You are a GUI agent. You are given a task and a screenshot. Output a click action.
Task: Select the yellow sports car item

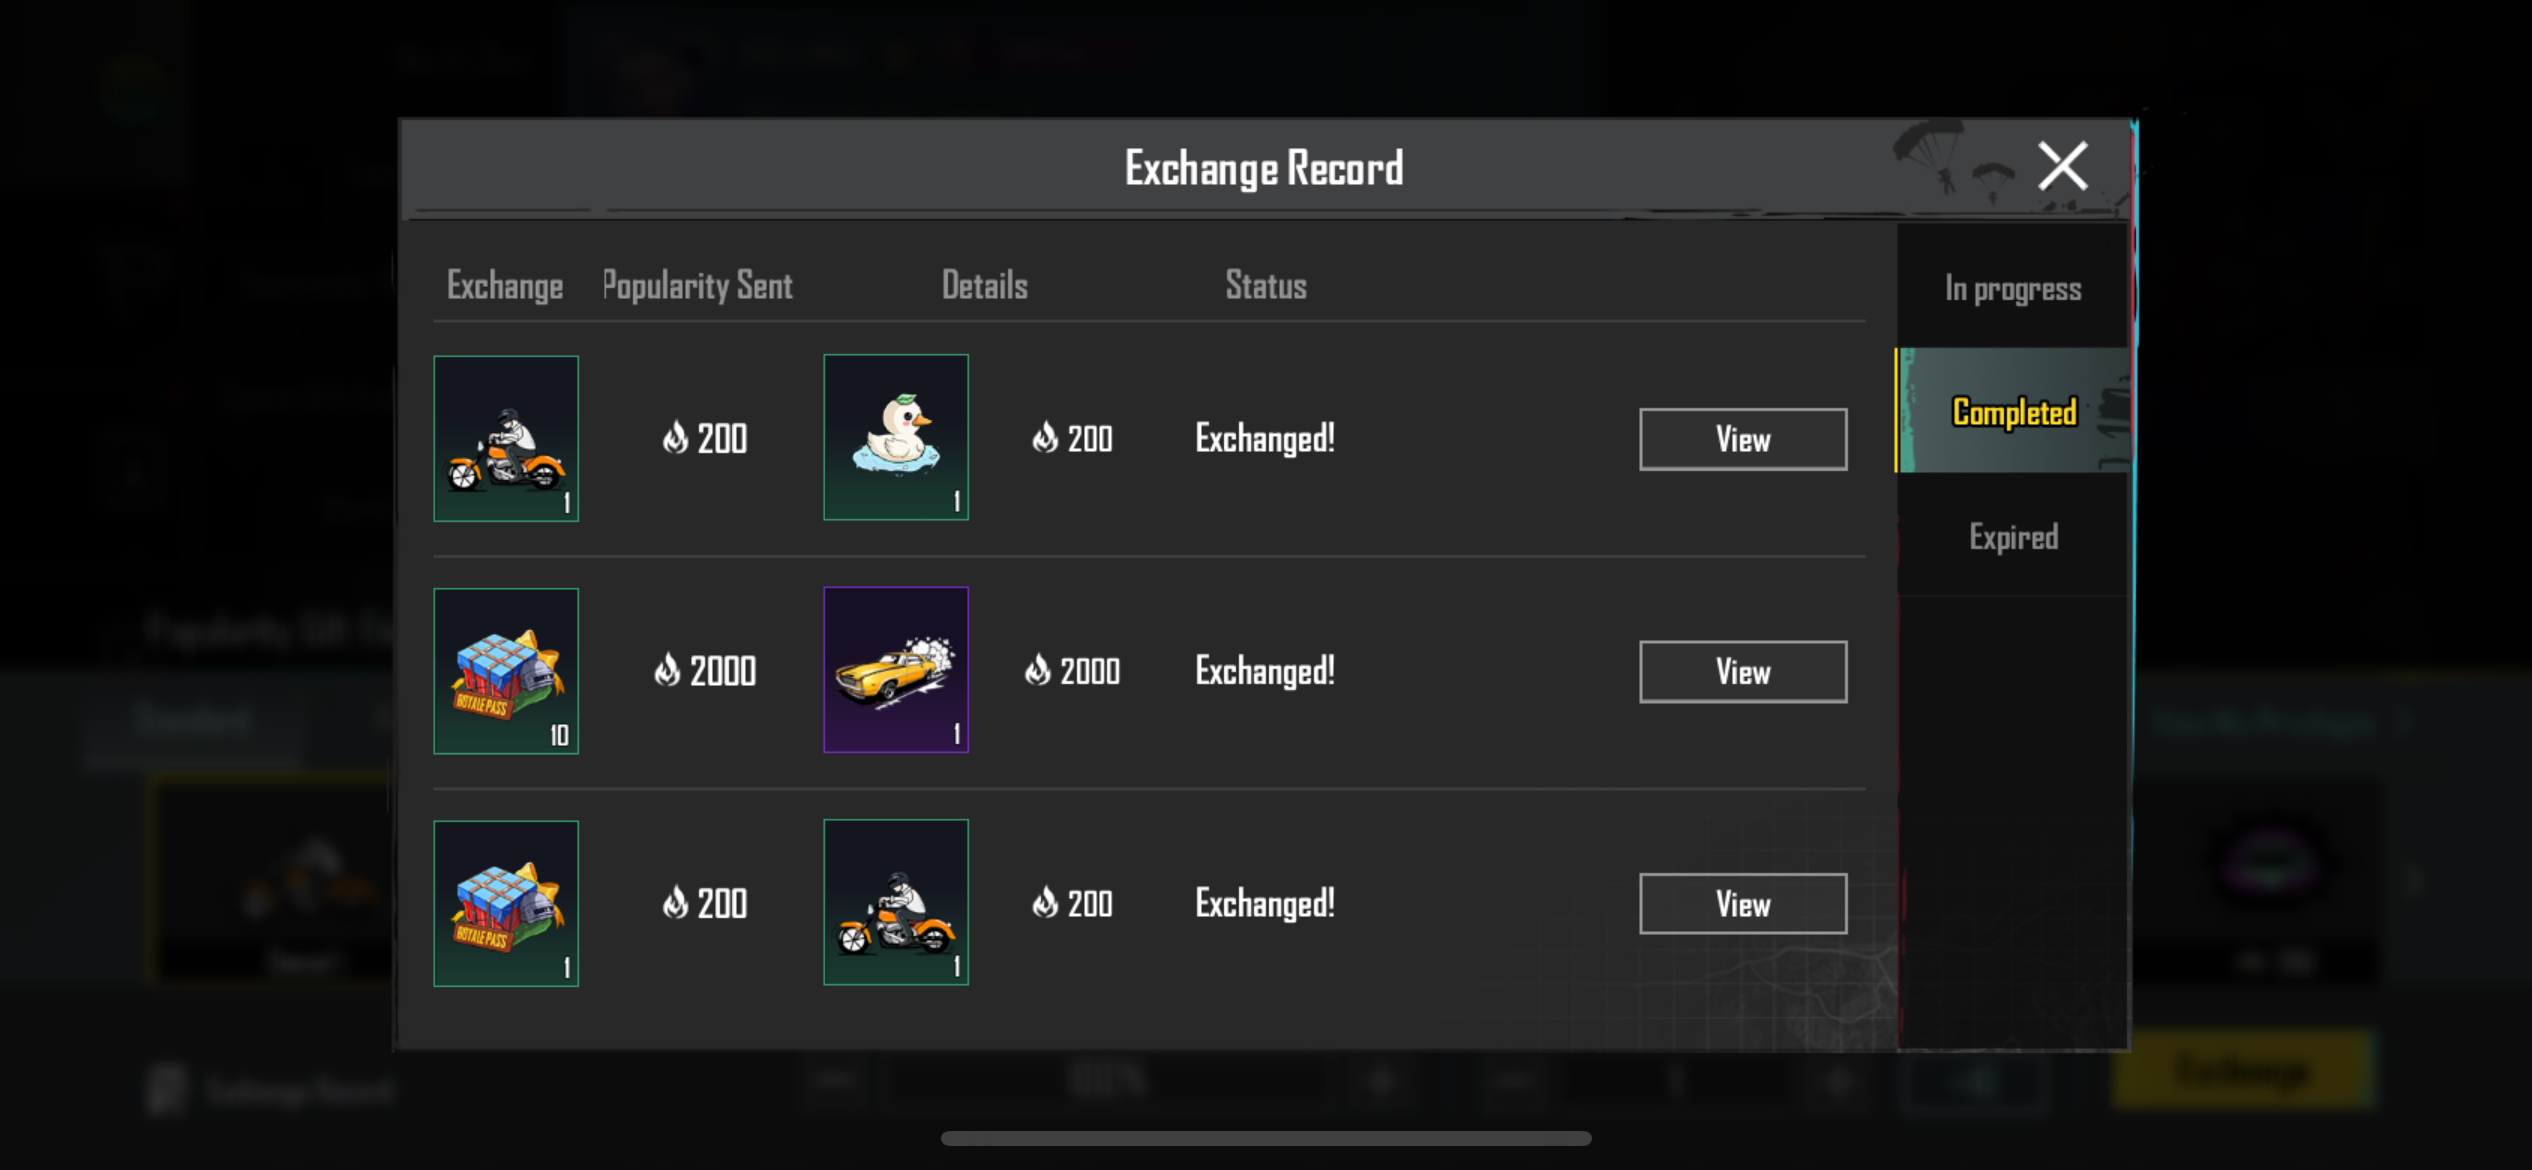(x=896, y=670)
